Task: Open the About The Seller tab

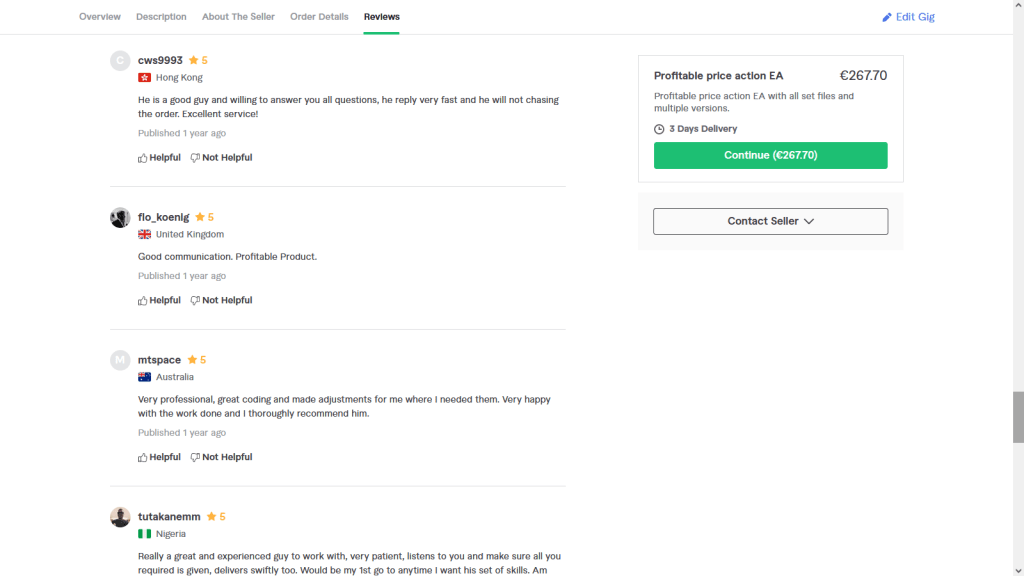Action: (x=238, y=17)
